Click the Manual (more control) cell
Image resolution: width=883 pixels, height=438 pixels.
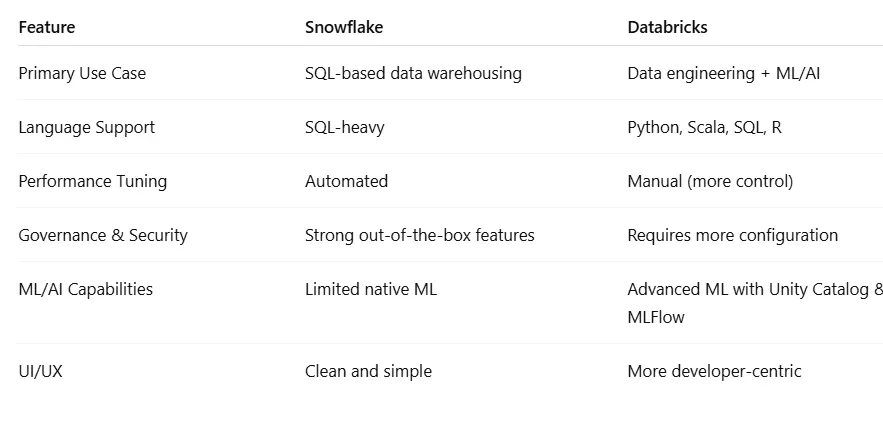point(710,181)
